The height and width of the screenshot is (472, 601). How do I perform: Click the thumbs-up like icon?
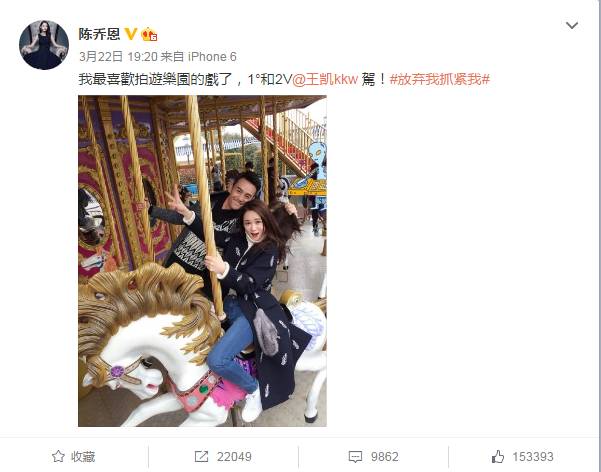498,456
